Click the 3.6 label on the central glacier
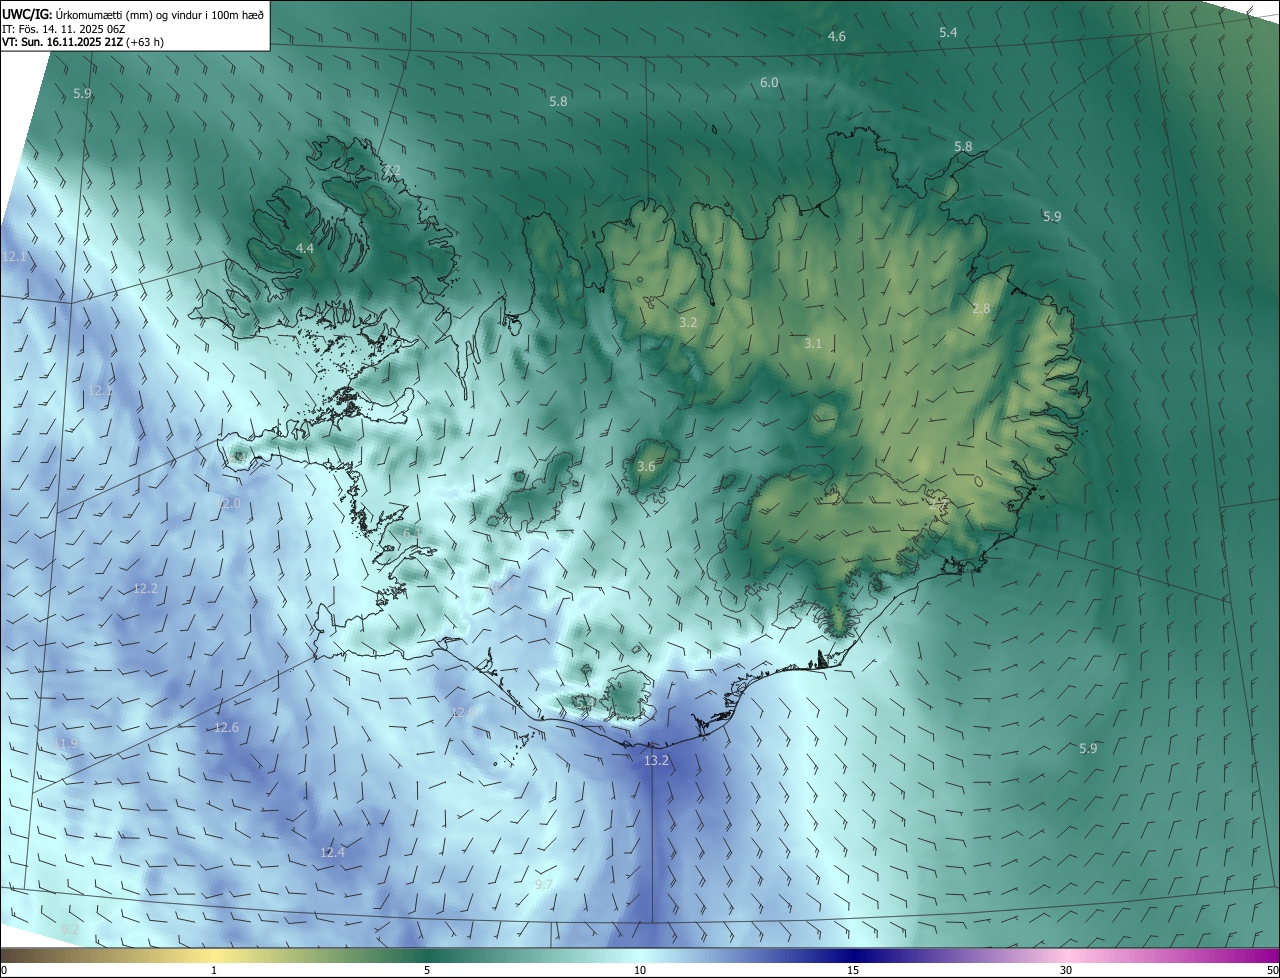The height and width of the screenshot is (978, 1280). pos(646,467)
